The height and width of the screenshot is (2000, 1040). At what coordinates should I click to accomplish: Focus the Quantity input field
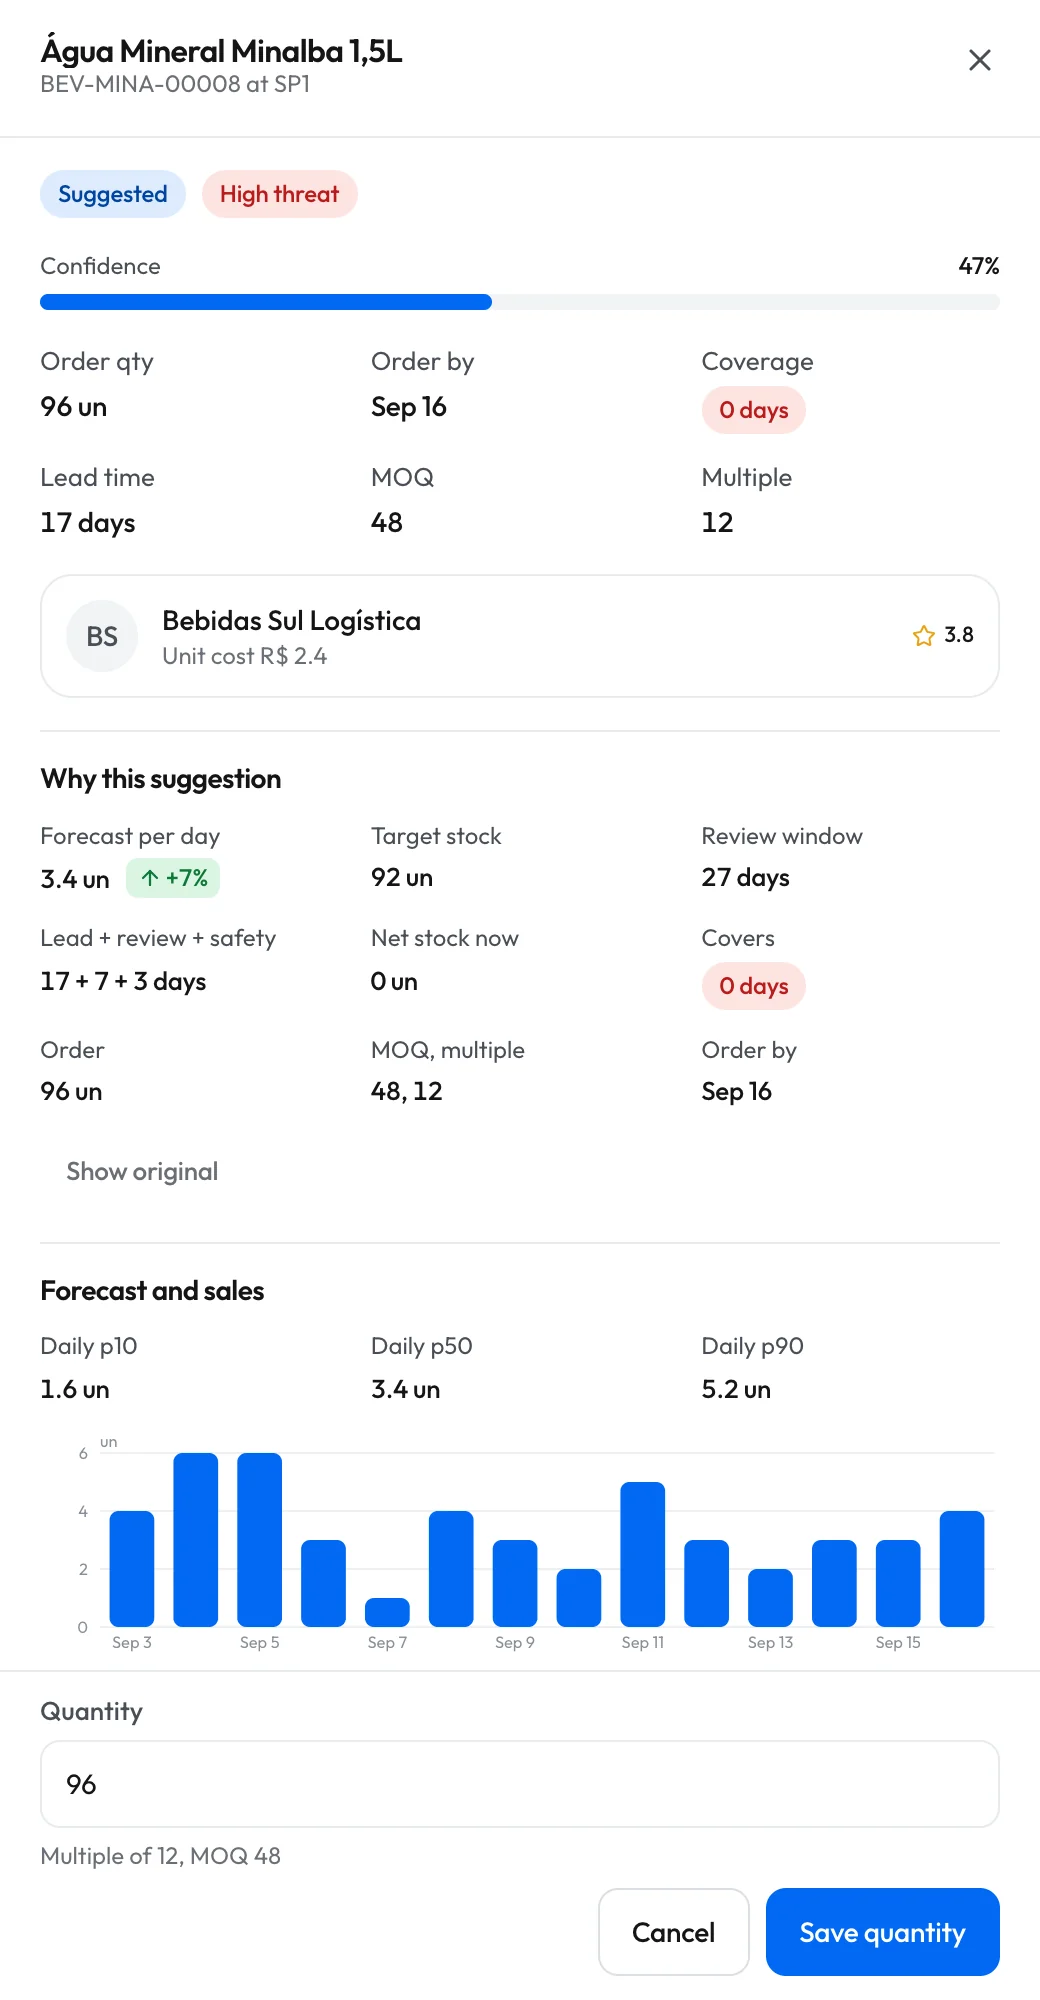coord(520,1784)
